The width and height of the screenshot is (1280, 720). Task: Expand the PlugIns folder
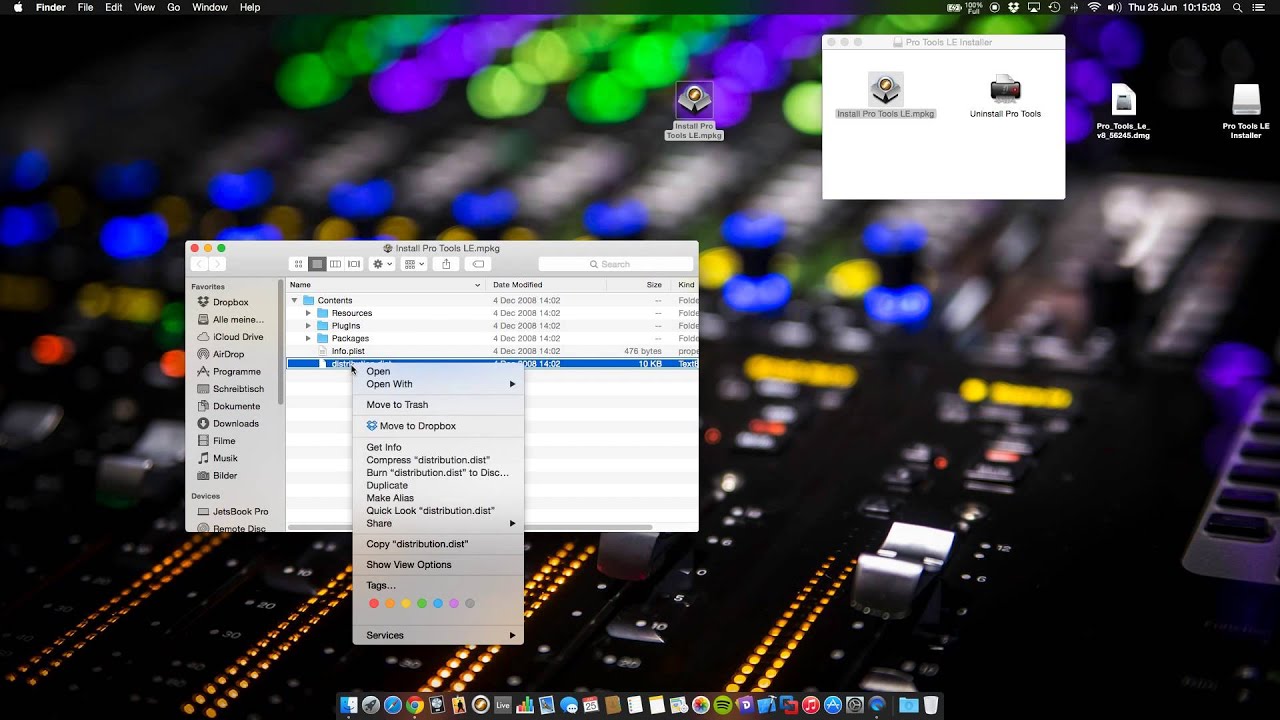pyautogui.click(x=308, y=326)
